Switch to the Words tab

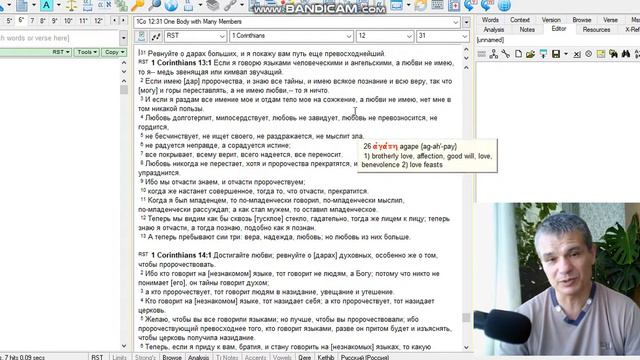[x=490, y=20]
